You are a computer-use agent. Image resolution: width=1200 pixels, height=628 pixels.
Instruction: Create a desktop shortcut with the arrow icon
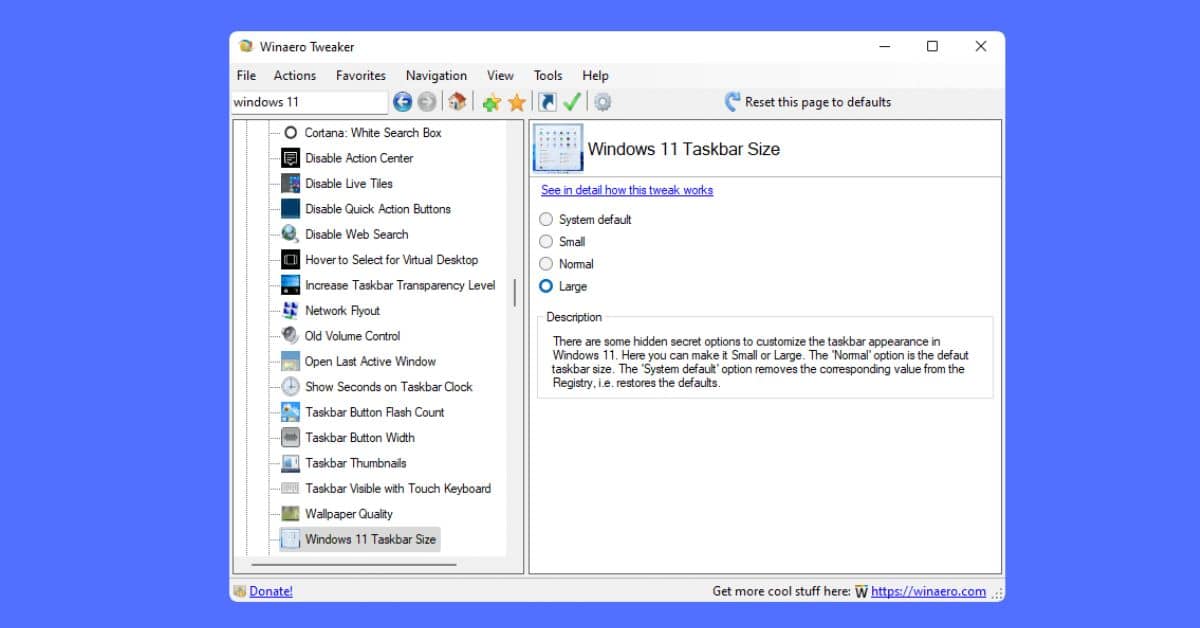[550, 100]
